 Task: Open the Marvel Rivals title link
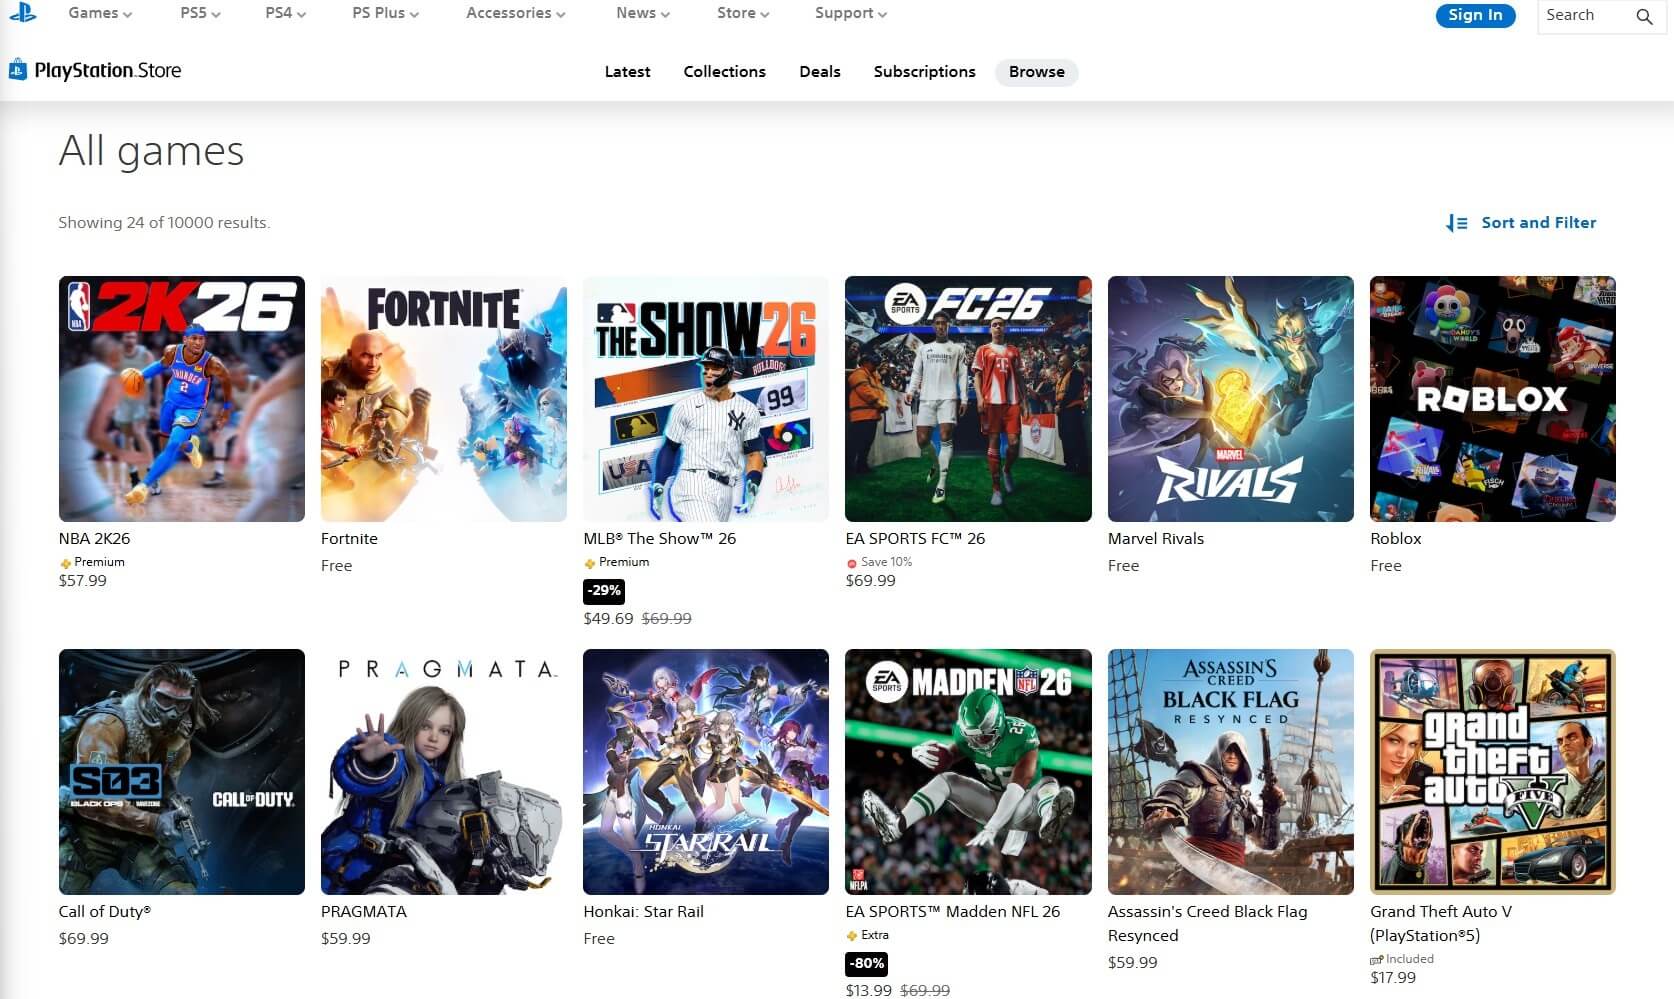(1155, 538)
